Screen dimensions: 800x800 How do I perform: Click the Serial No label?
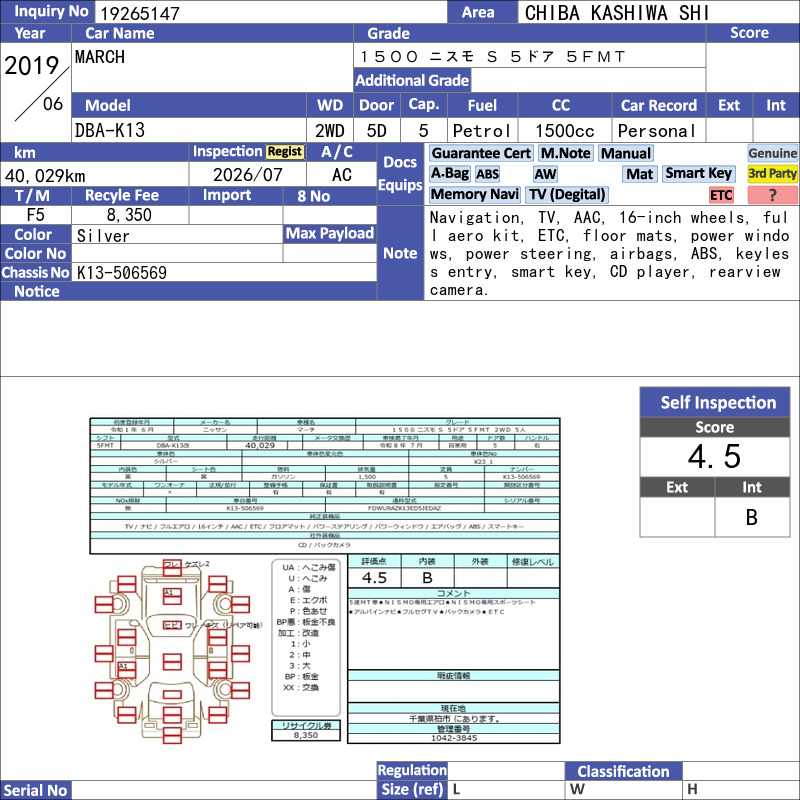coord(35,790)
